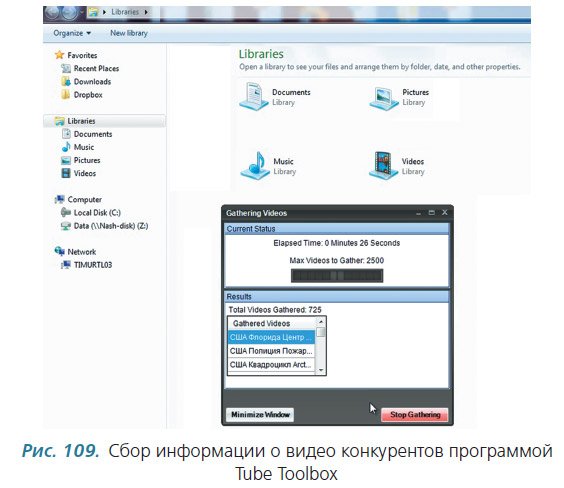
Task: Open the Videos library icon in main pane
Action: click(383, 165)
